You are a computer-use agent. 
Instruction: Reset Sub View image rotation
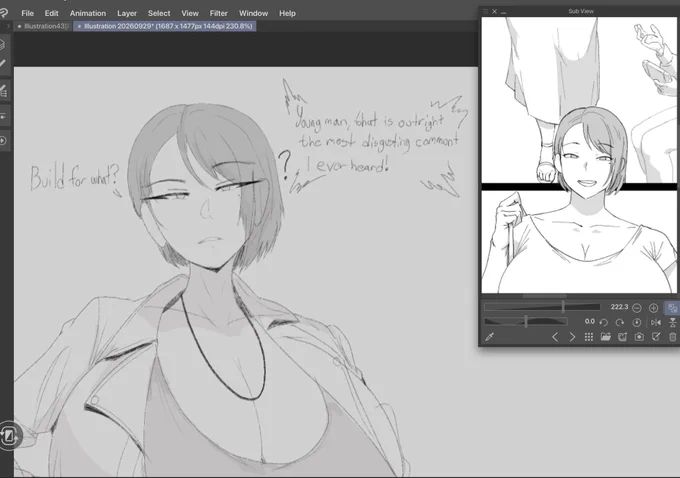(x=637, y=322)
